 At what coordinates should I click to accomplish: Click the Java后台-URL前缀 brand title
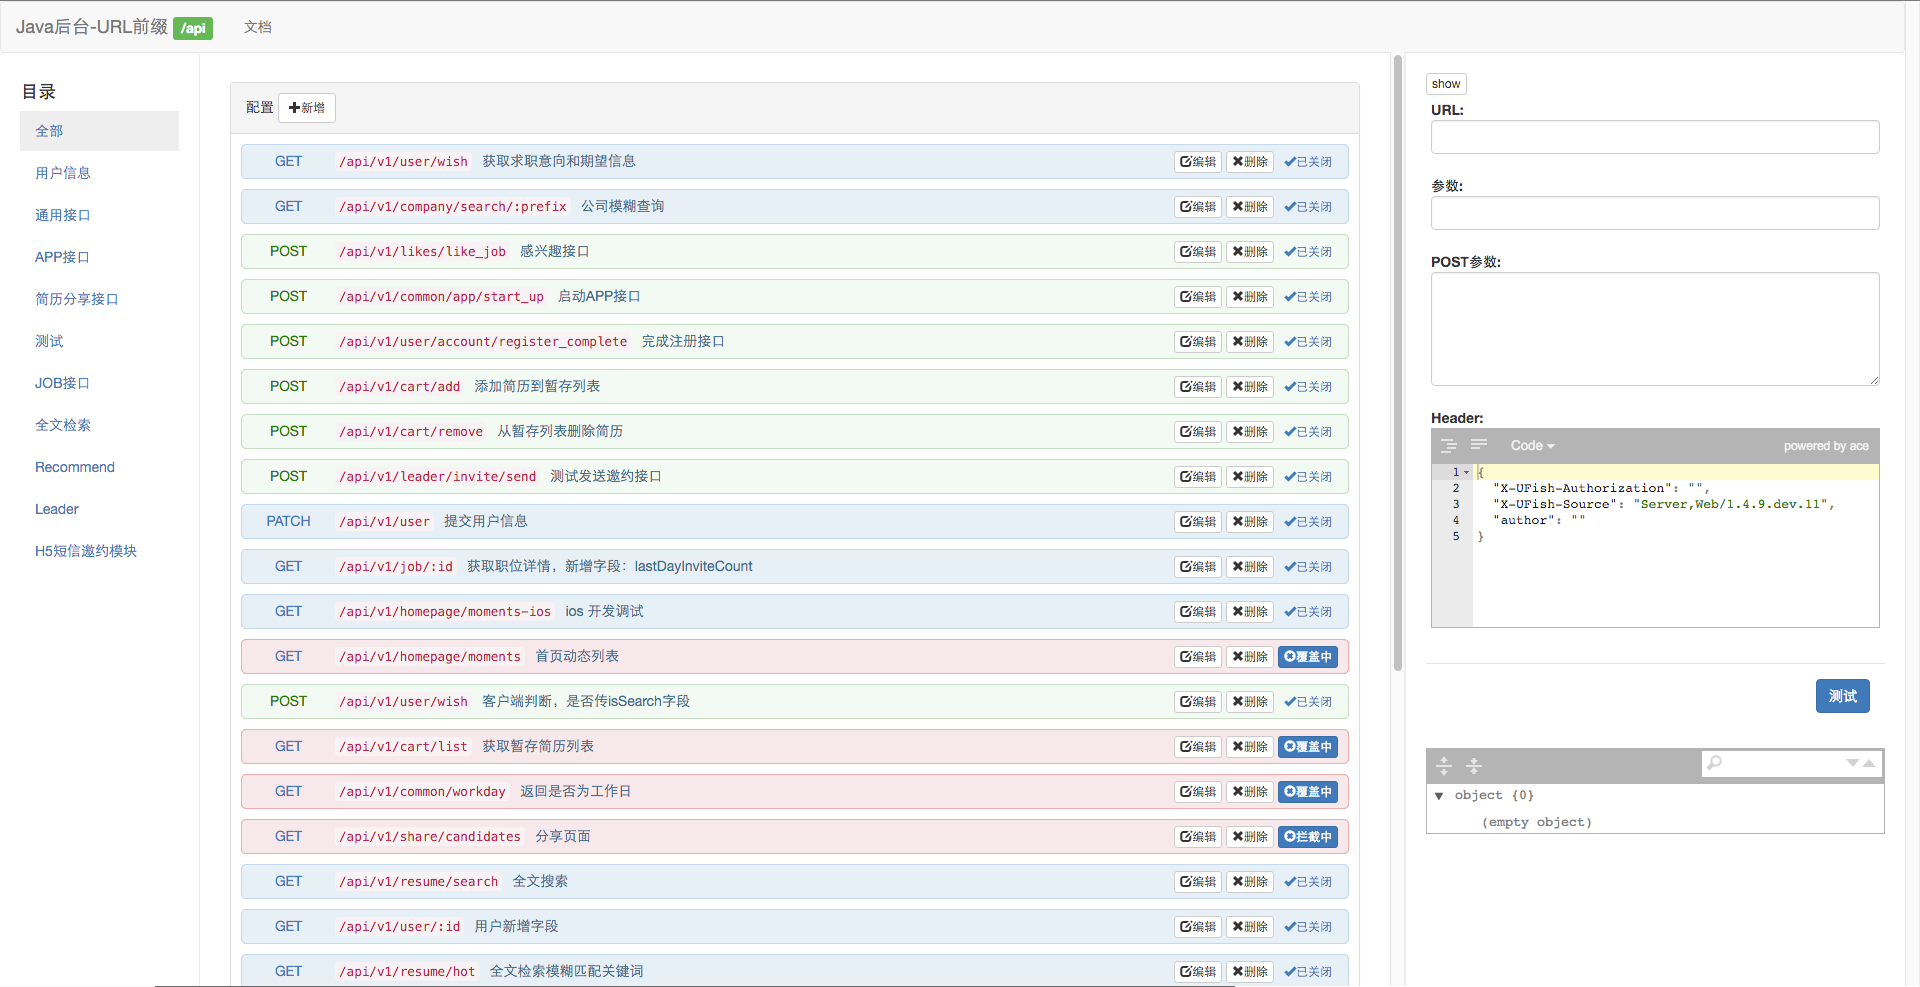pos(92,27)
